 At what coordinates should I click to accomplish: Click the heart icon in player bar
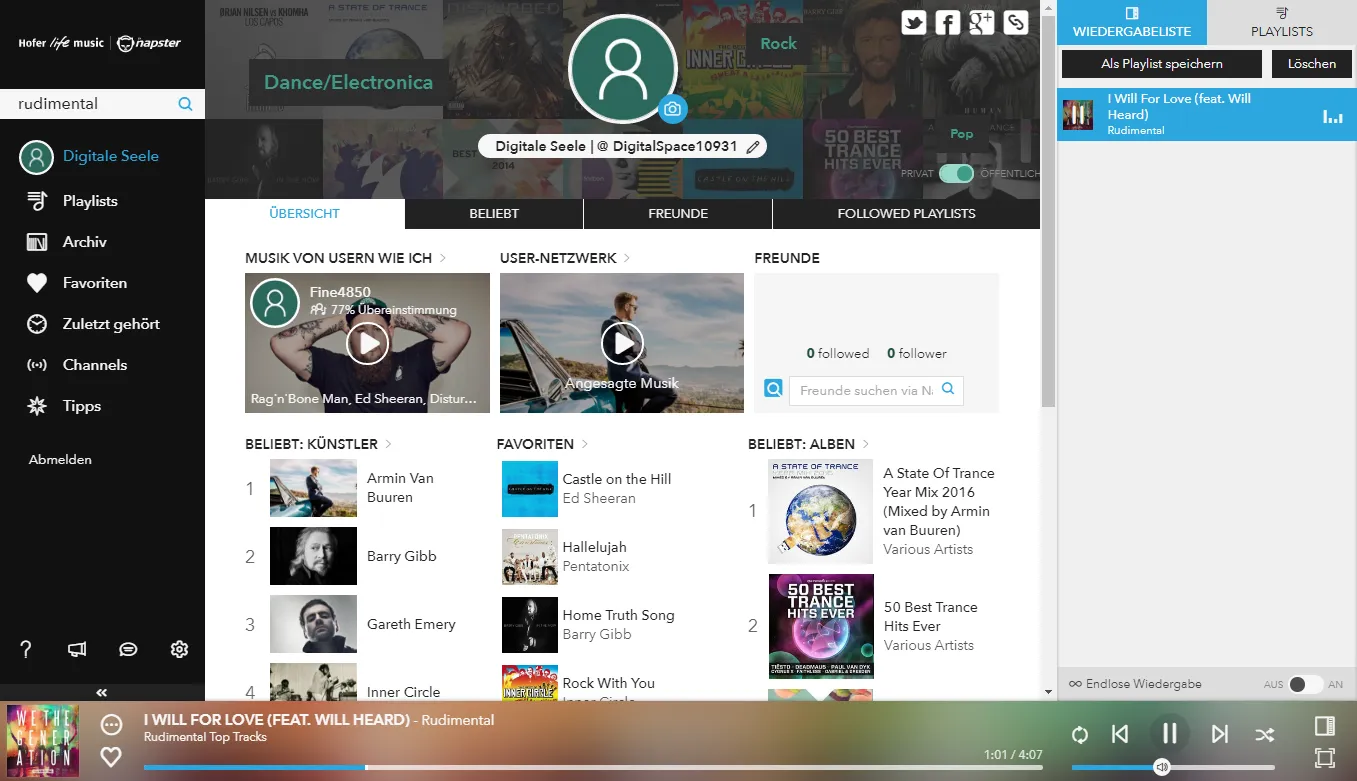(x=111, y=757)
